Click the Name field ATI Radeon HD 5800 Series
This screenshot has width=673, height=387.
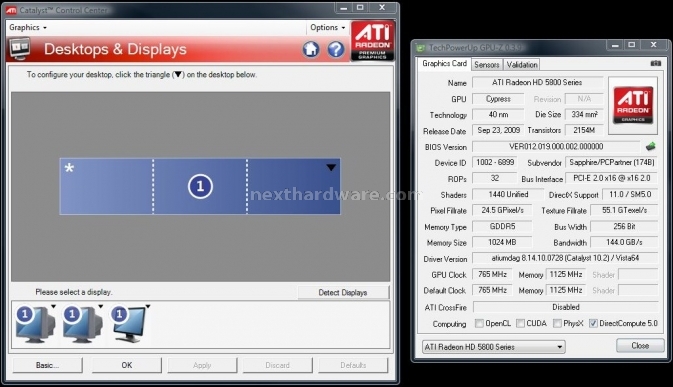(537, 82)
